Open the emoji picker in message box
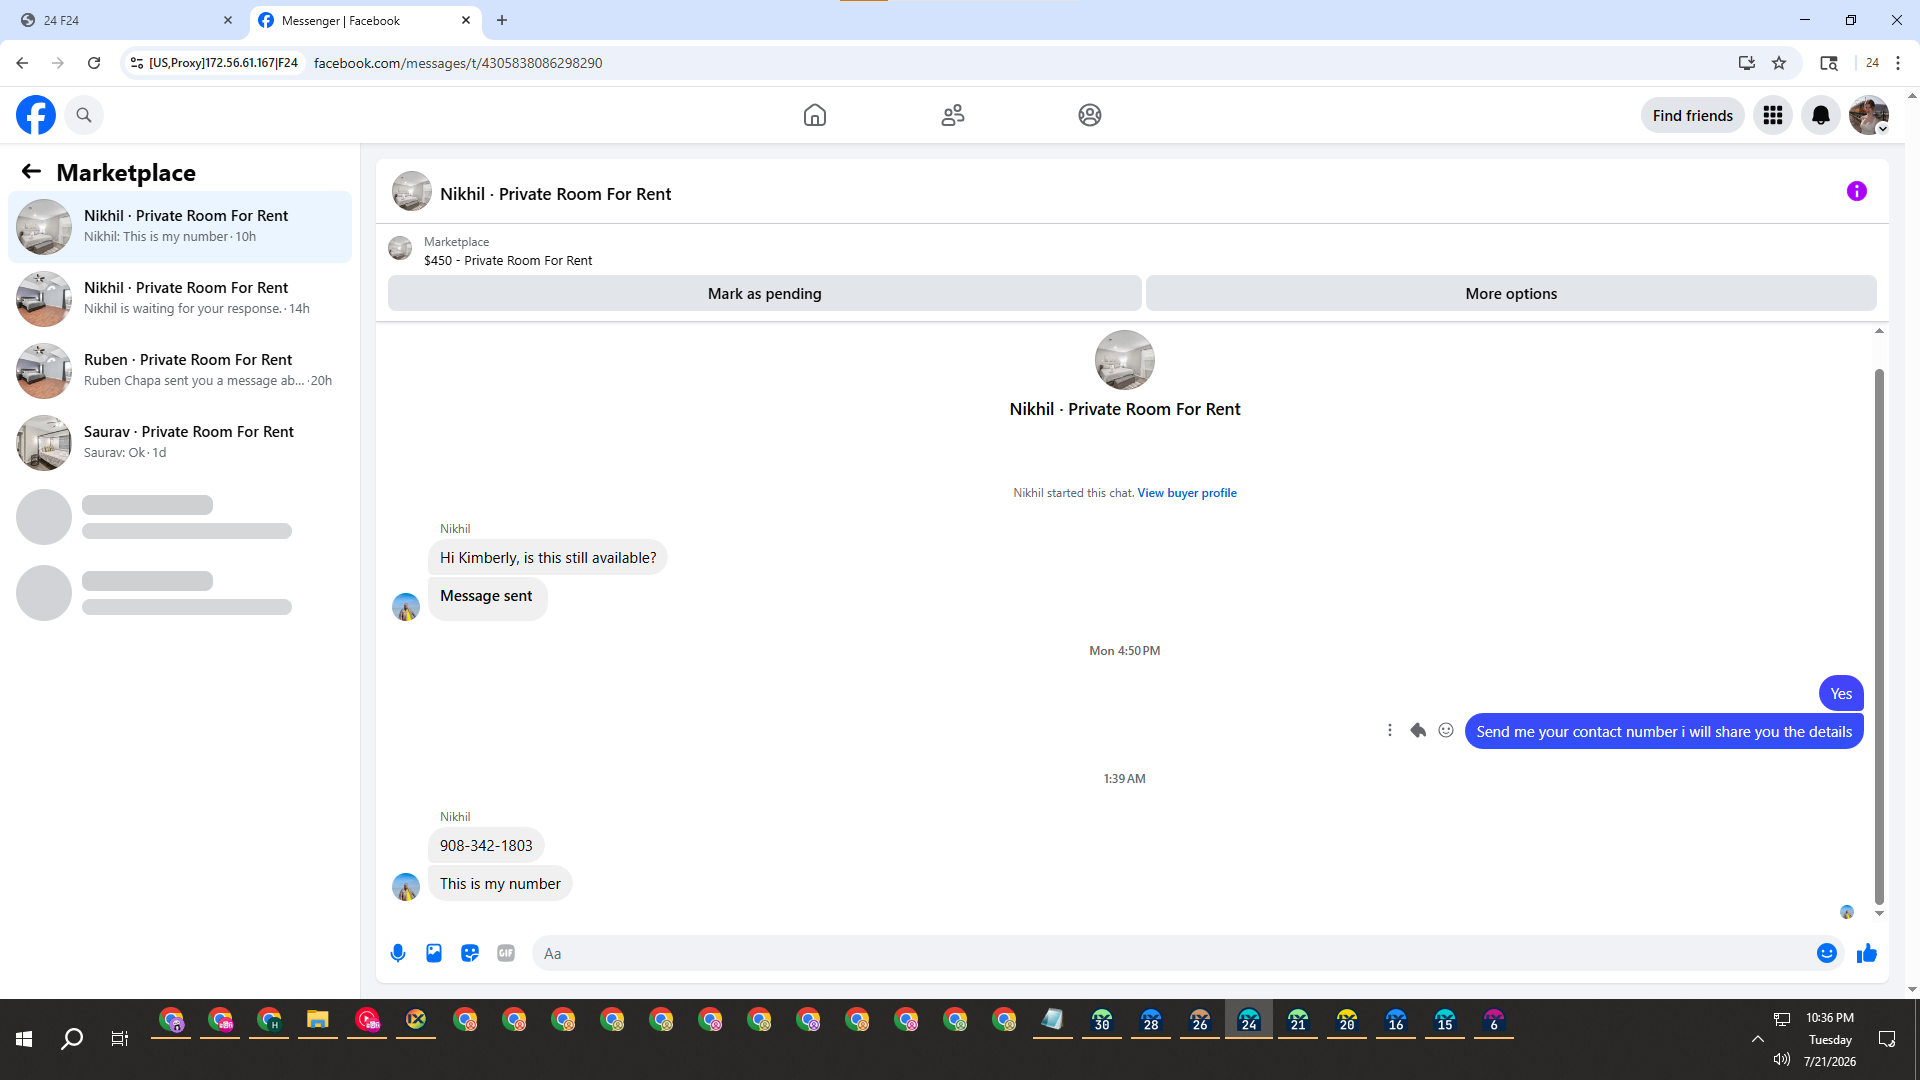This screenshot has height=1080, width=1920. [x=1827, y=953]
